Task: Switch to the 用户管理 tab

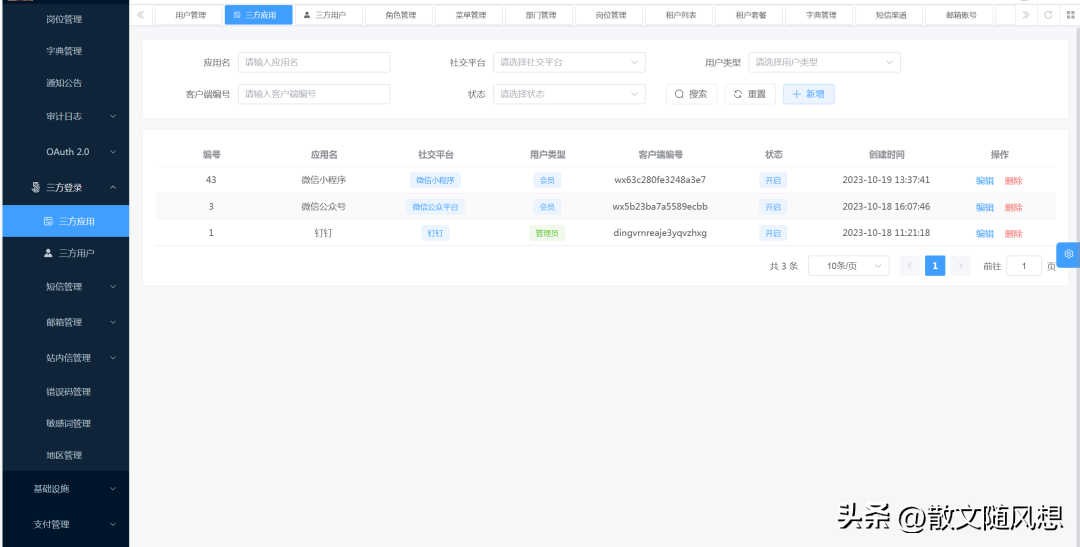Action: click(x=190, y=15)
